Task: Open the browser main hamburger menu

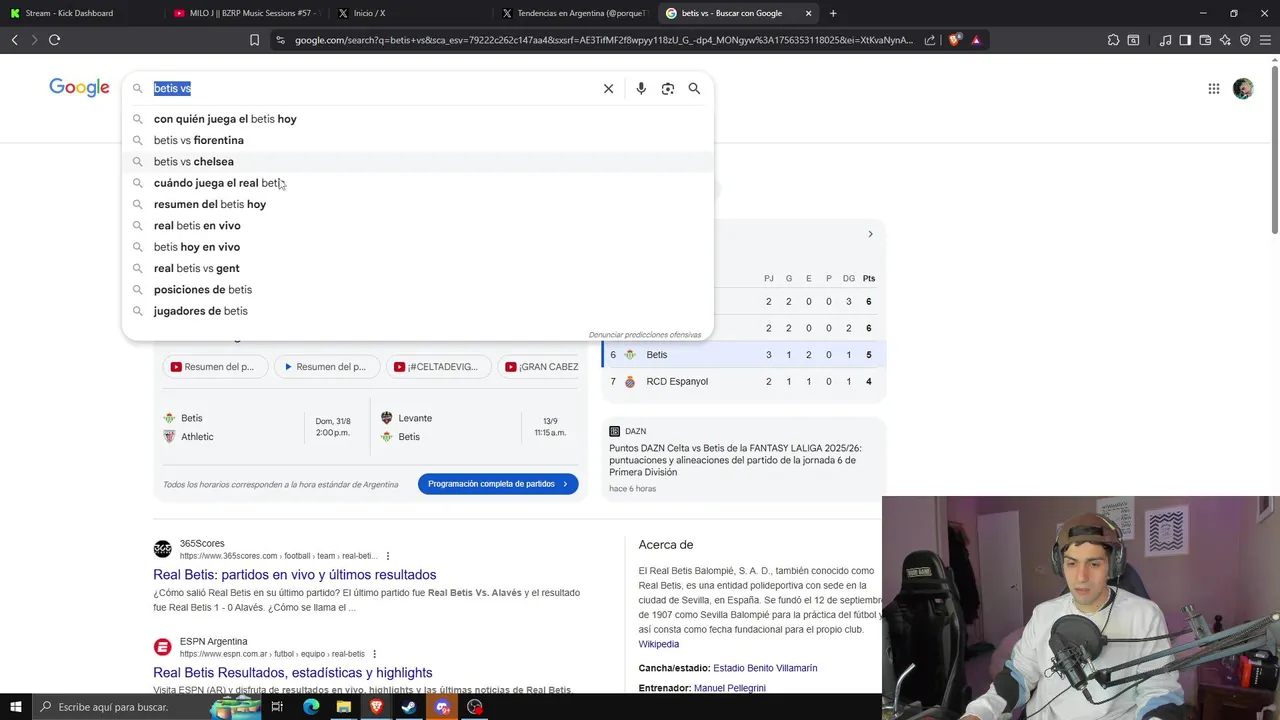Action: click(1265, 40)
